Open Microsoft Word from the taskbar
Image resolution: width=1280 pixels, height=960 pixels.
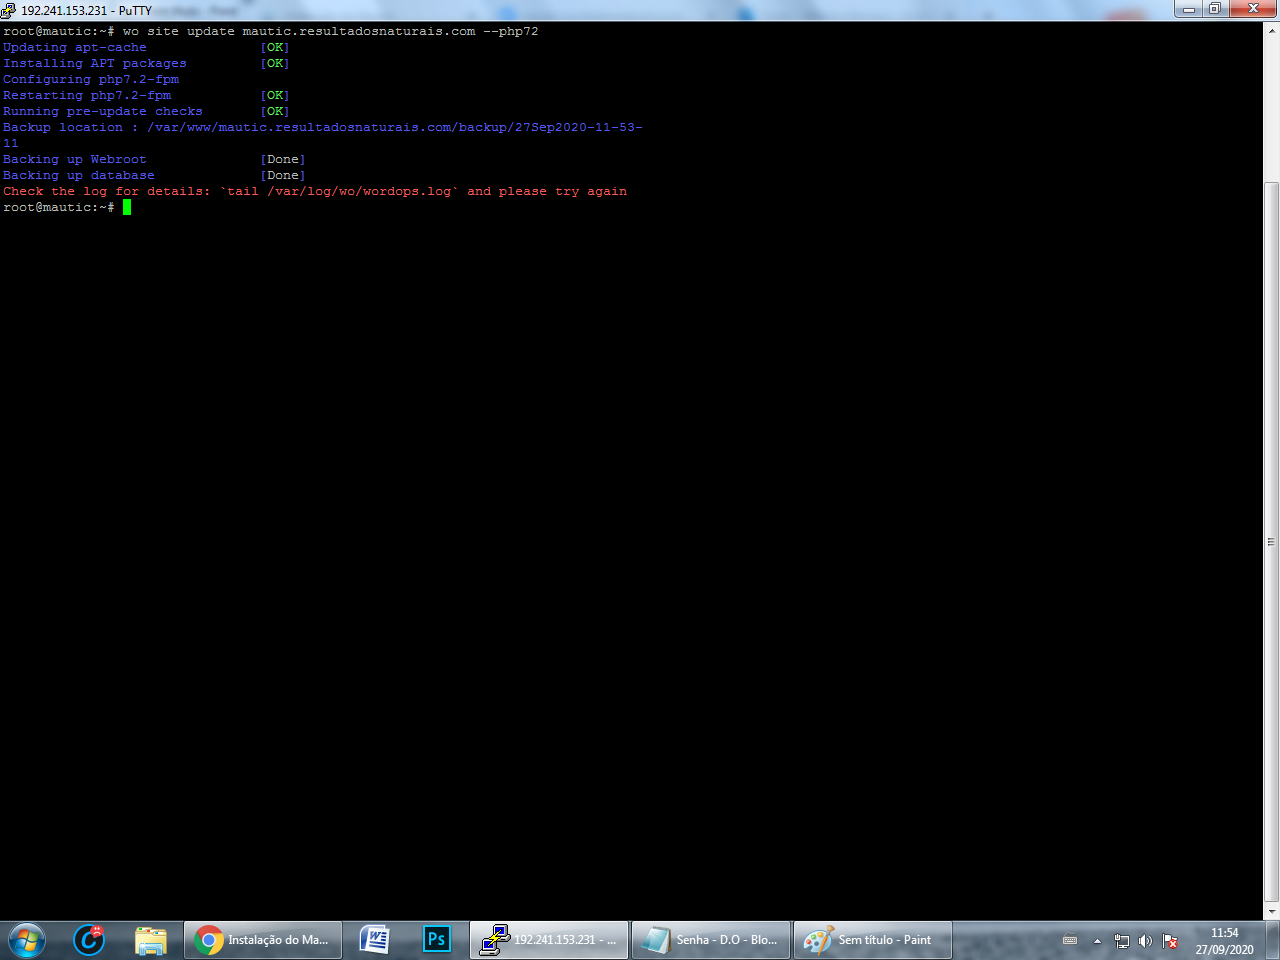point(374,940)
